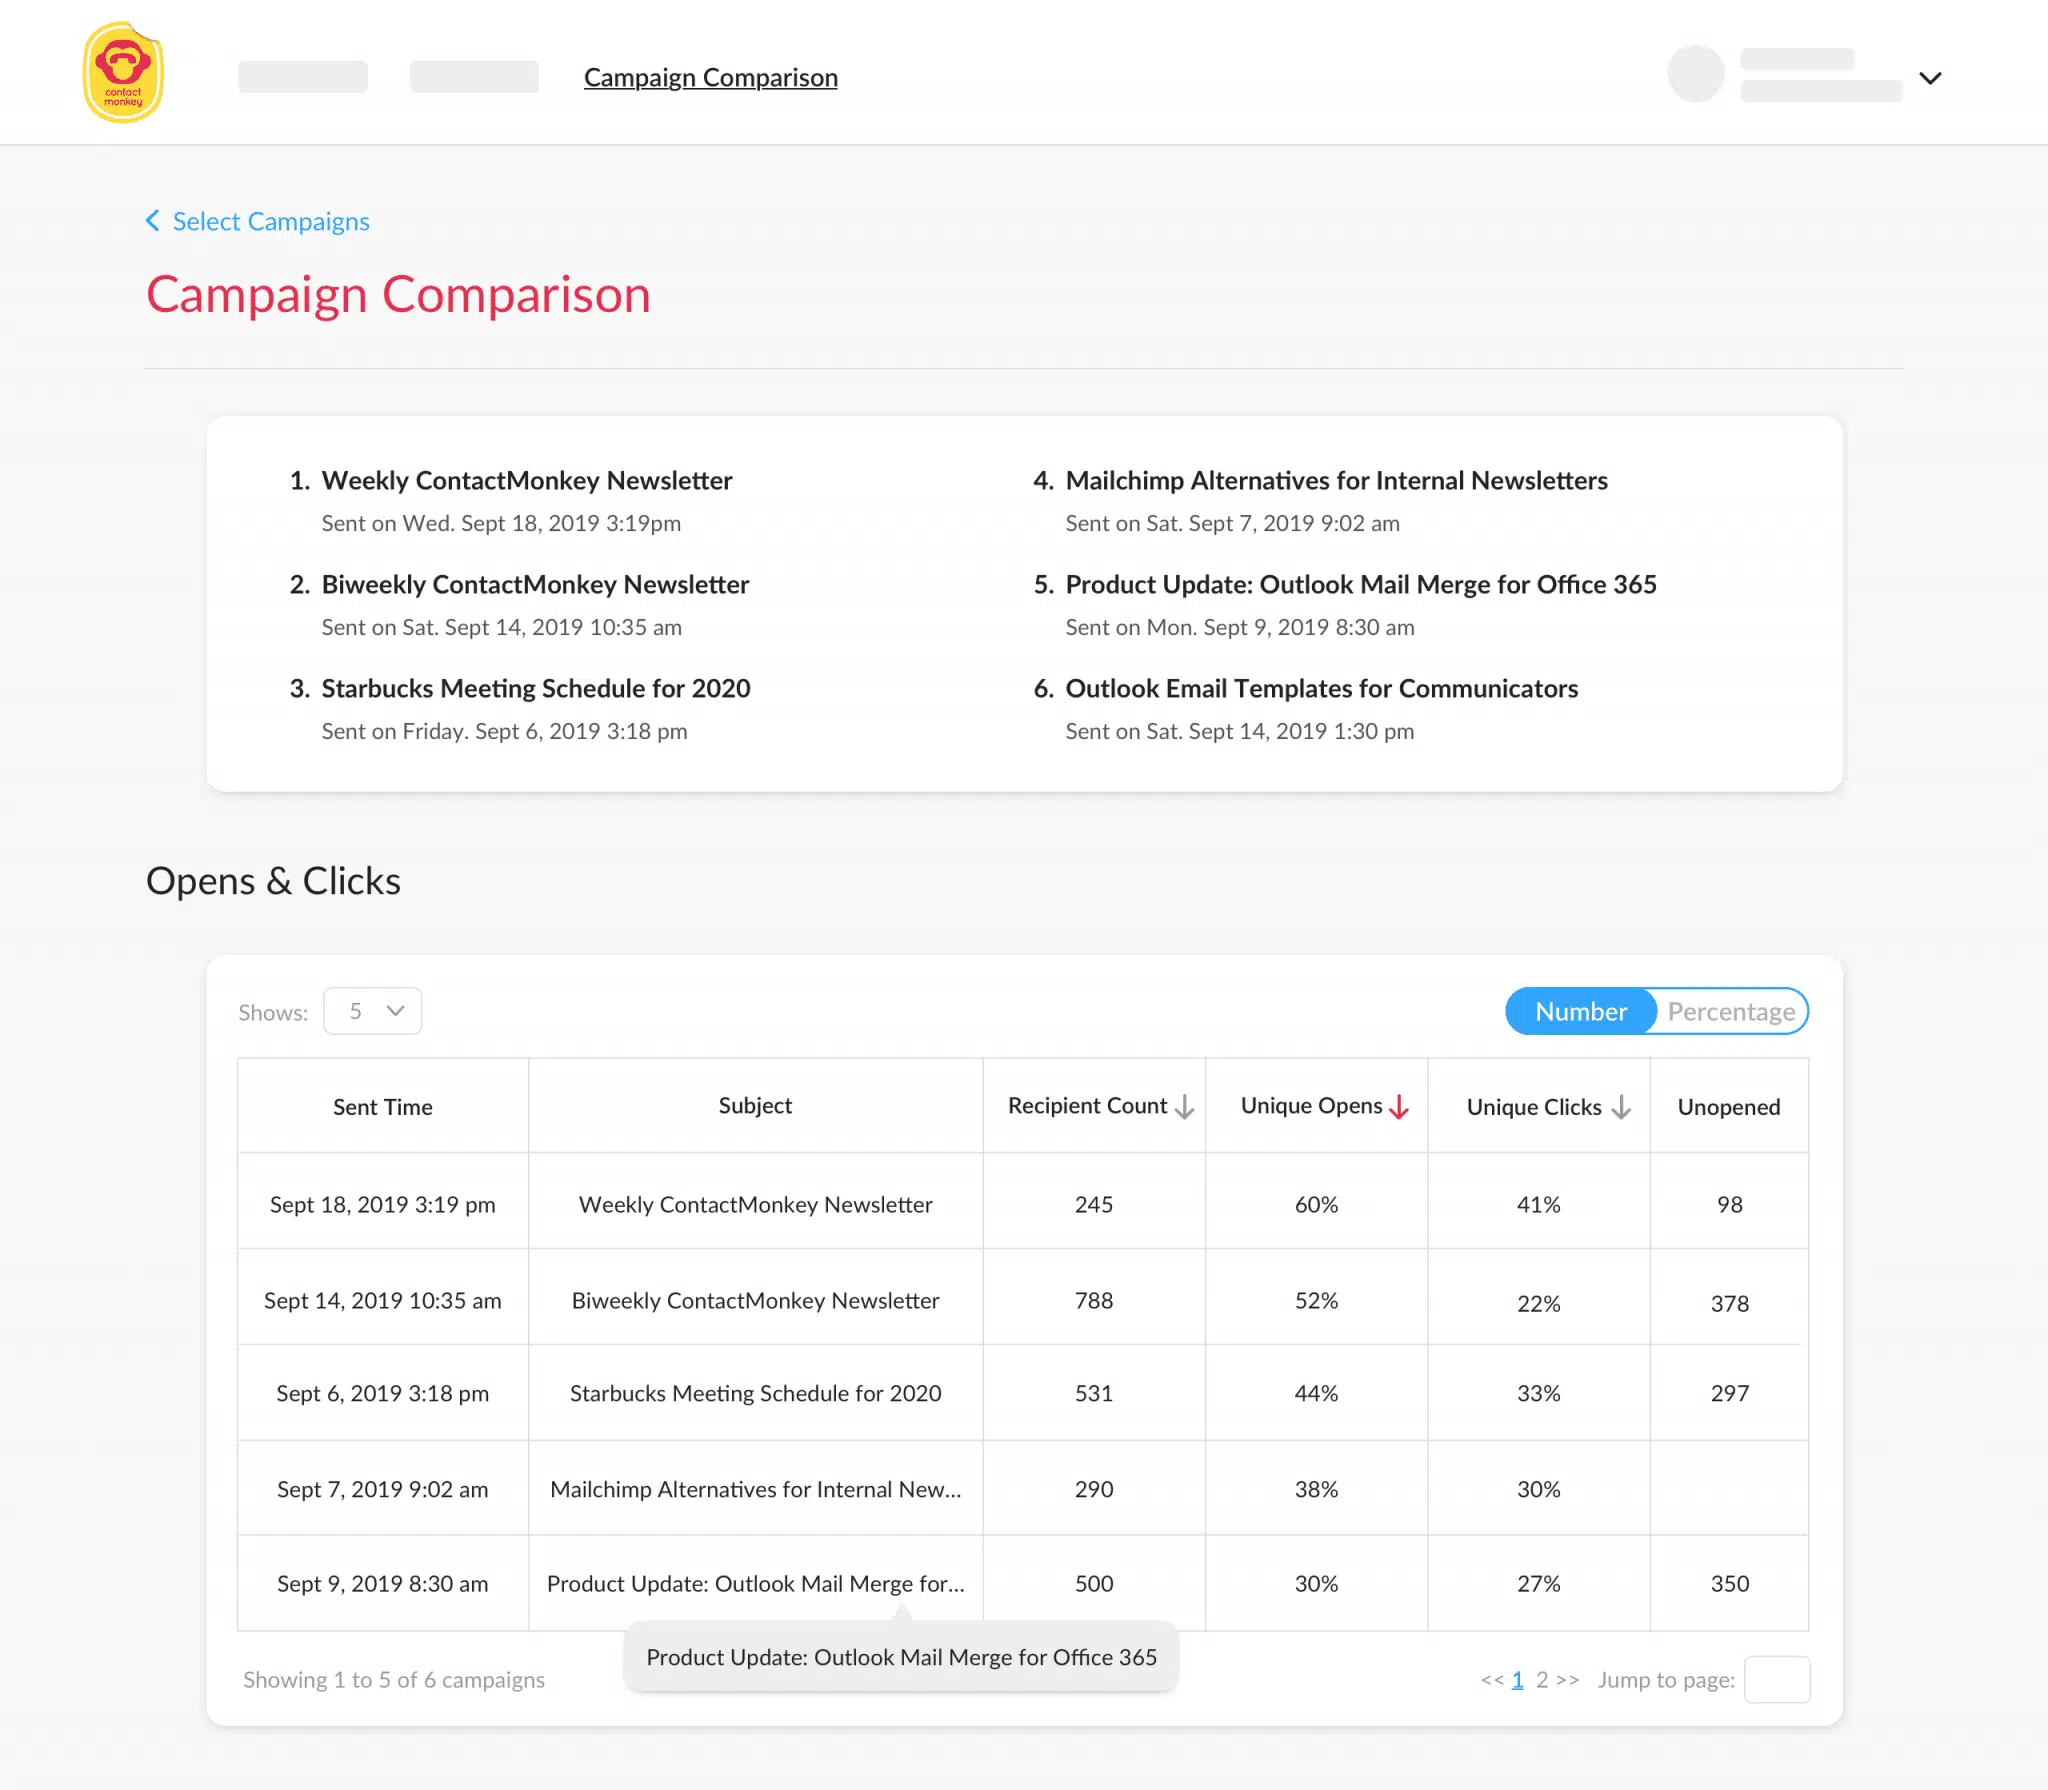Image resolution: width=2048 pixels, height=1790 pixels.
Task: Click the ContactMonkey logo icon
Action: pos(123,73)
